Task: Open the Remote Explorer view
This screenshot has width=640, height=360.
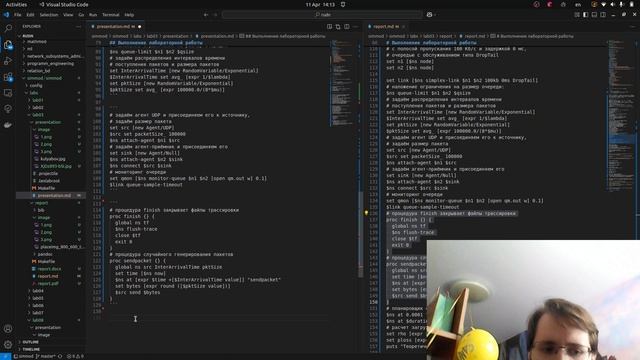Action: 8,93
